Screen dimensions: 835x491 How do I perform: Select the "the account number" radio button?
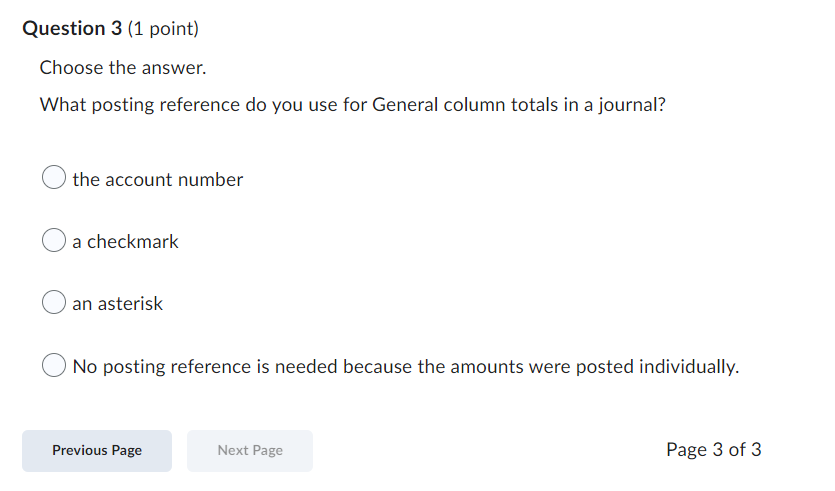(x=54, y=179)
